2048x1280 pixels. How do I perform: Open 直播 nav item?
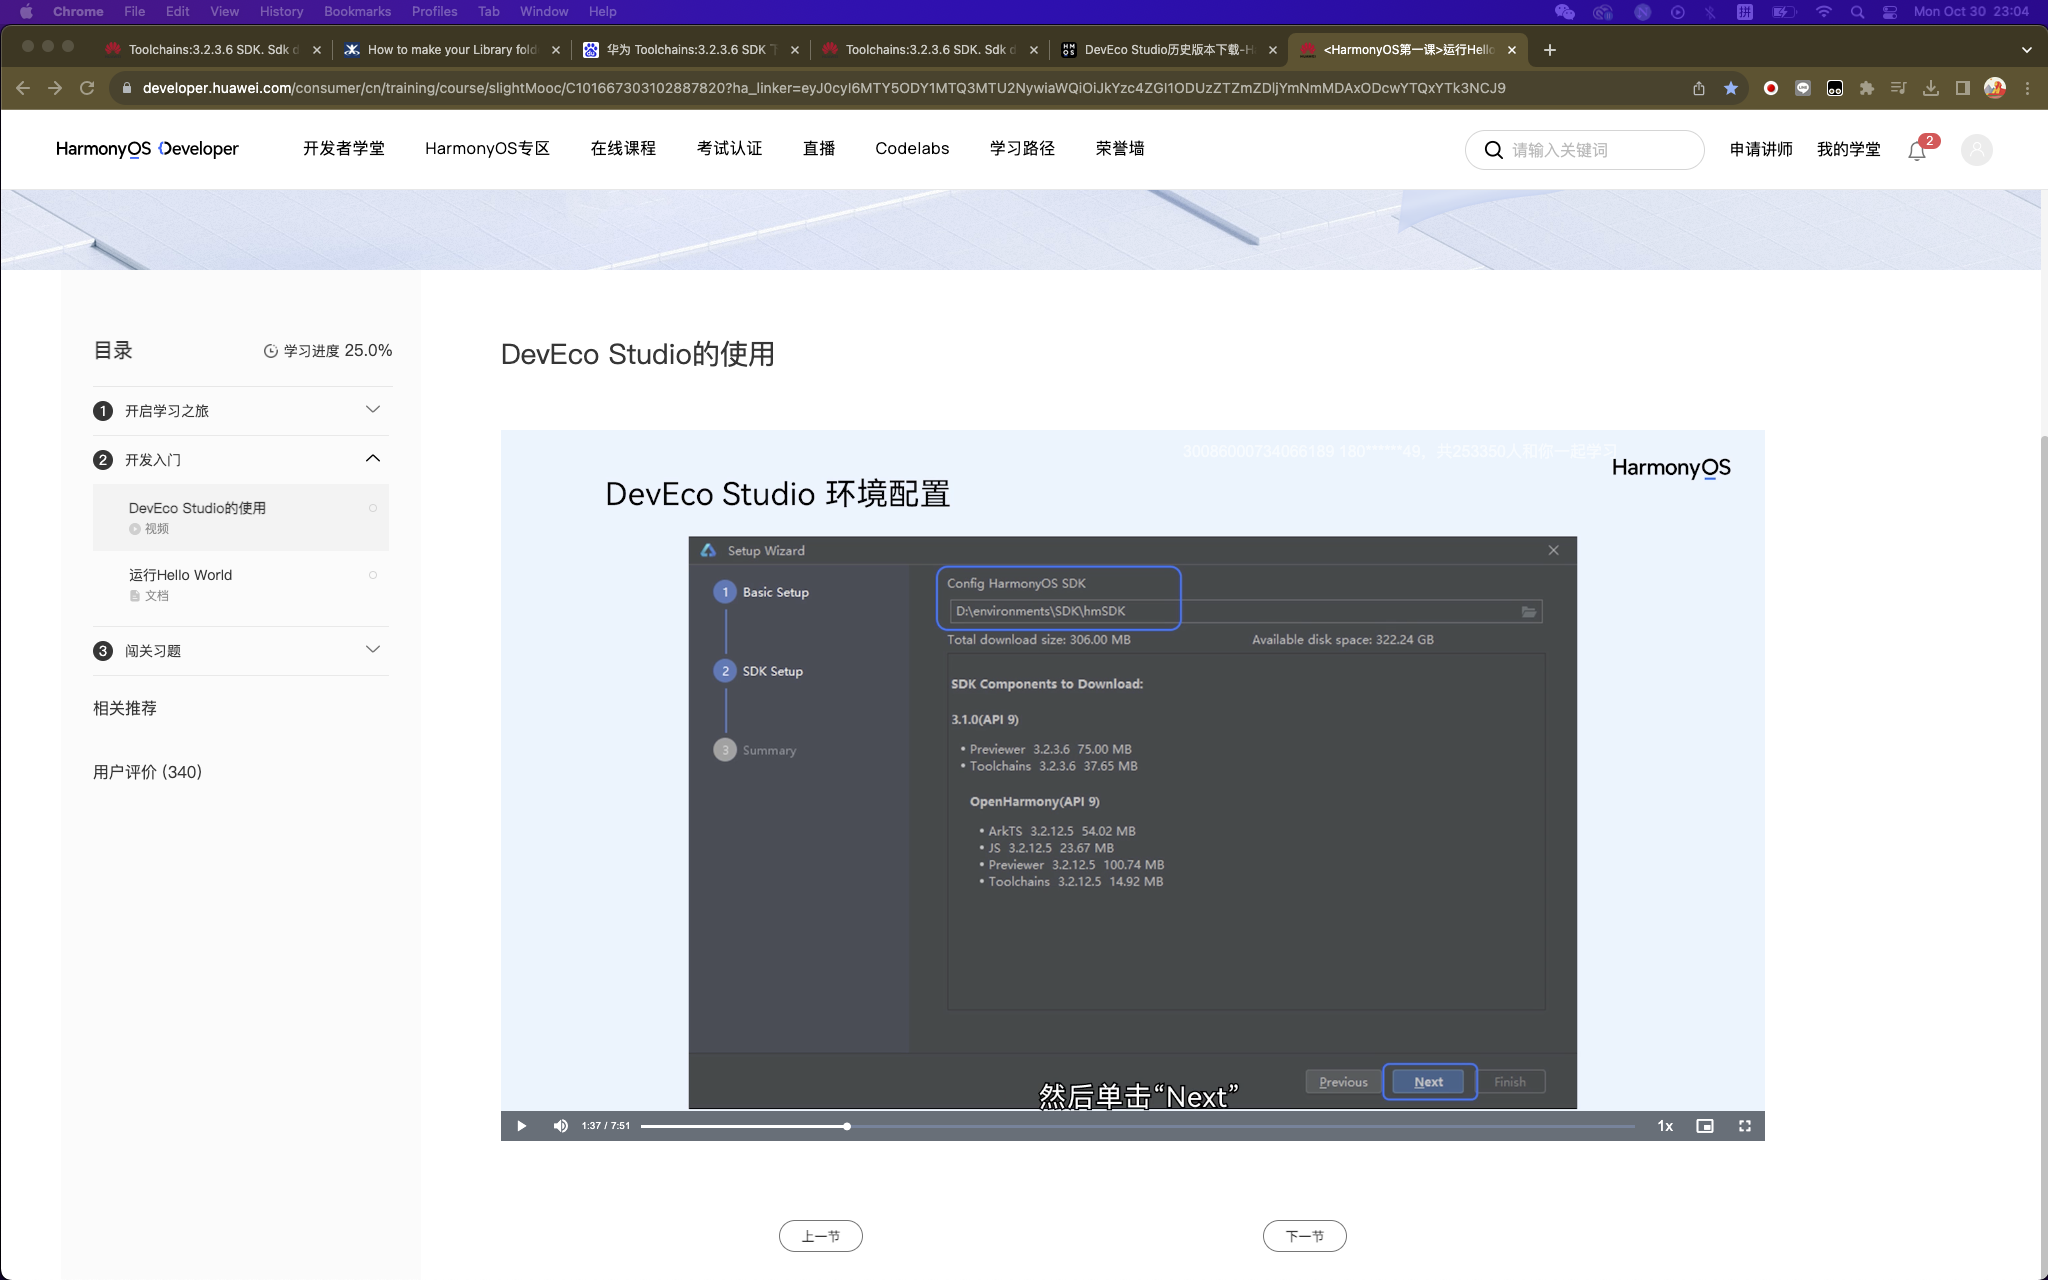(819, 149)
